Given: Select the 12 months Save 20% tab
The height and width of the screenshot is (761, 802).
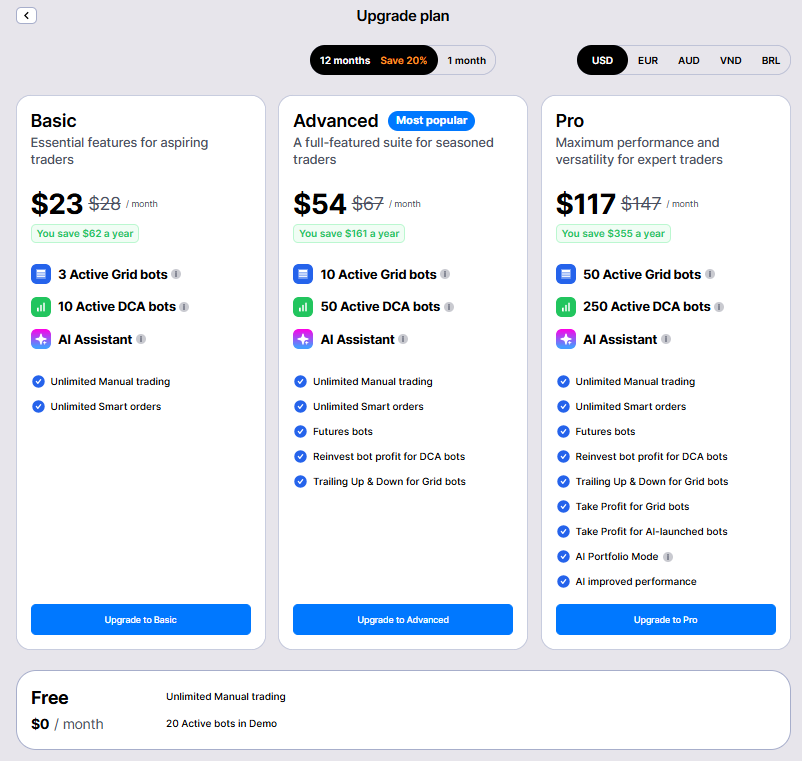Looking at the screenshot, I should pos(373,60).
